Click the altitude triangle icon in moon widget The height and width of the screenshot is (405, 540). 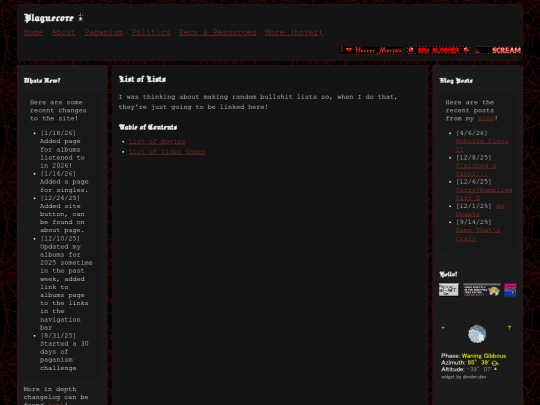coord(495,369)
